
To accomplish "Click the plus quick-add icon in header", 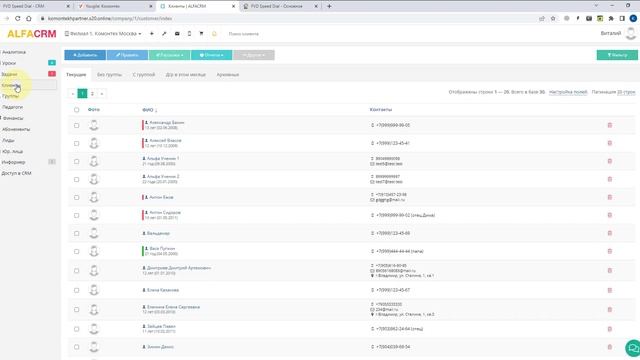I will pyautogui.click(x=152, y=33).
